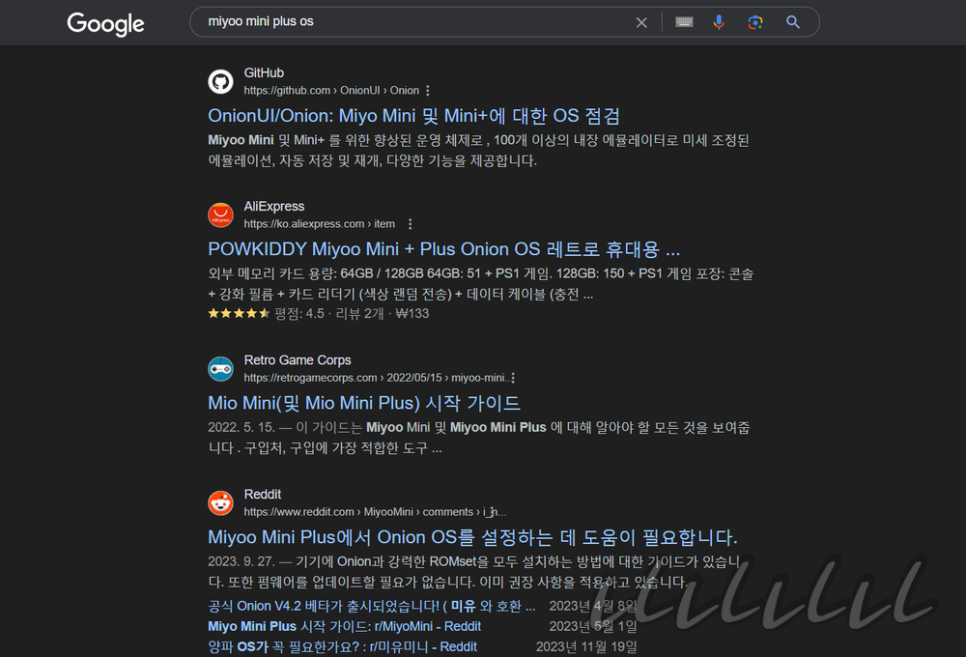This screenshot has width=966, height=657.
Task: Open Reddit Onion OS setup help result
Action: (x=473, y=537)
